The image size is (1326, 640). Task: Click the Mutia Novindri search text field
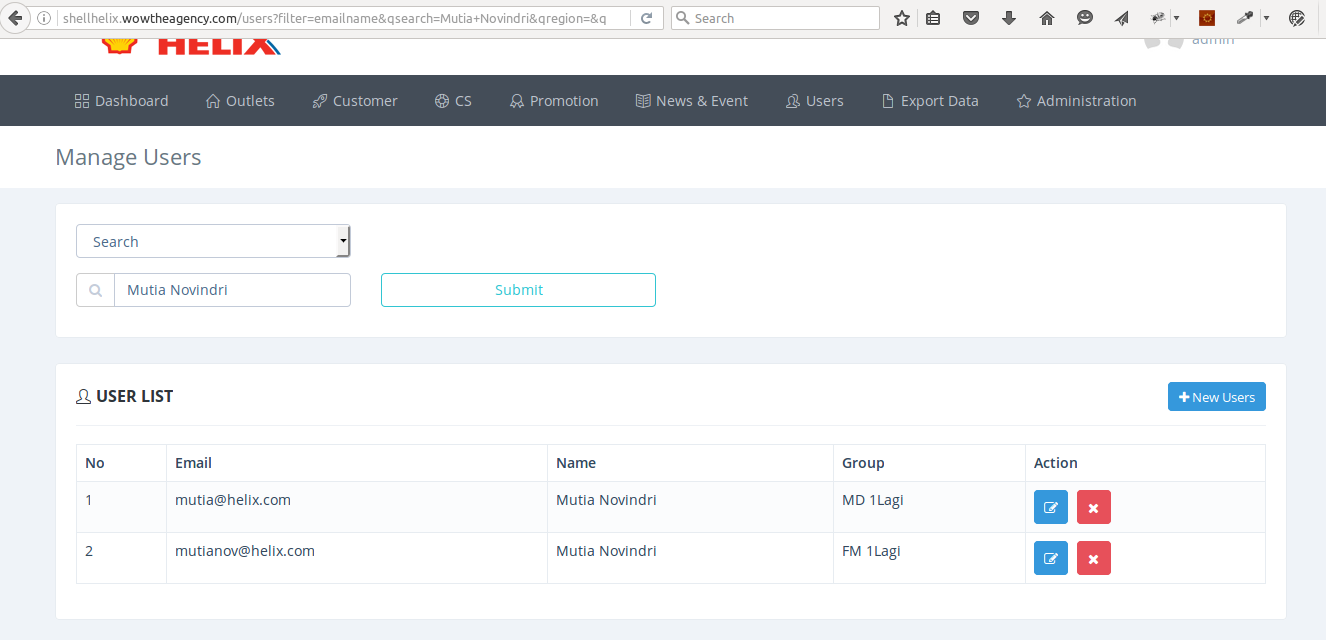[231, 290]
